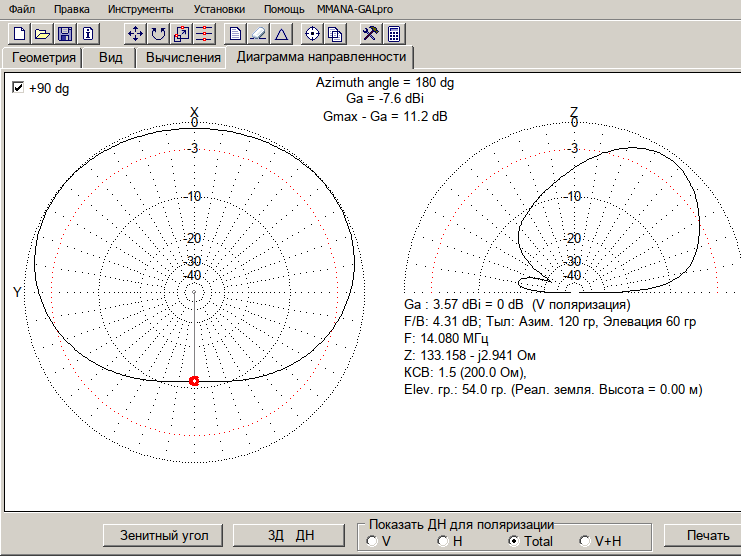Click the triangle toolbar icon

click(x=281, y=33)
